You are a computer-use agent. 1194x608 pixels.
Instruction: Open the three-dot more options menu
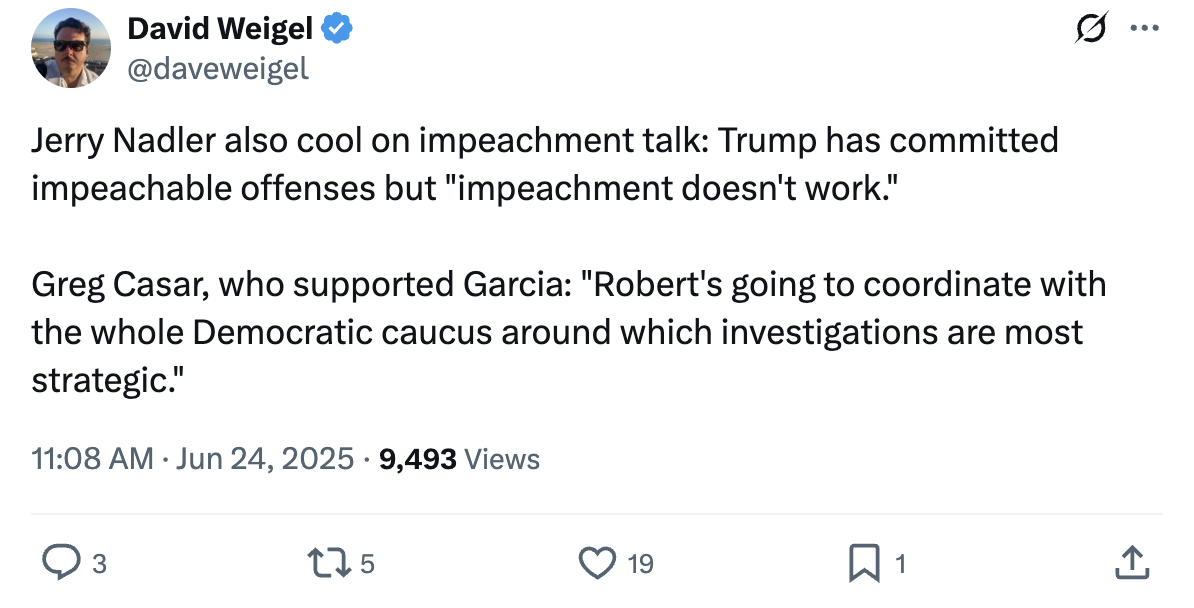[1143, 29]
